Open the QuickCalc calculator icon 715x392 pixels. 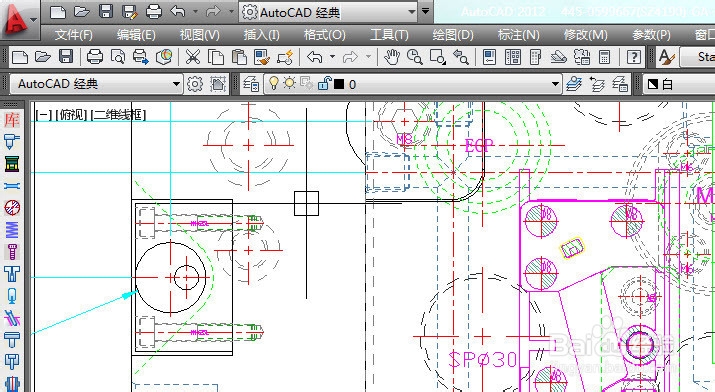(x=605, y=57)
